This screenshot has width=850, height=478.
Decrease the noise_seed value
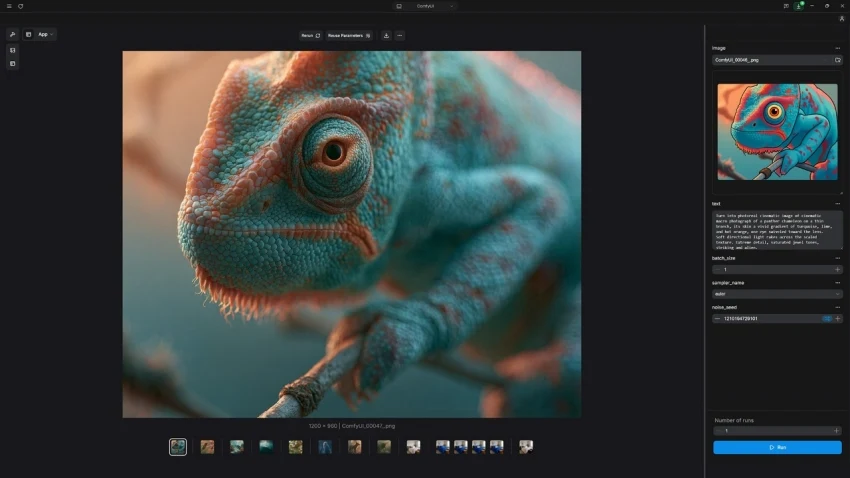pyautogui.click(x=717, y=319)
